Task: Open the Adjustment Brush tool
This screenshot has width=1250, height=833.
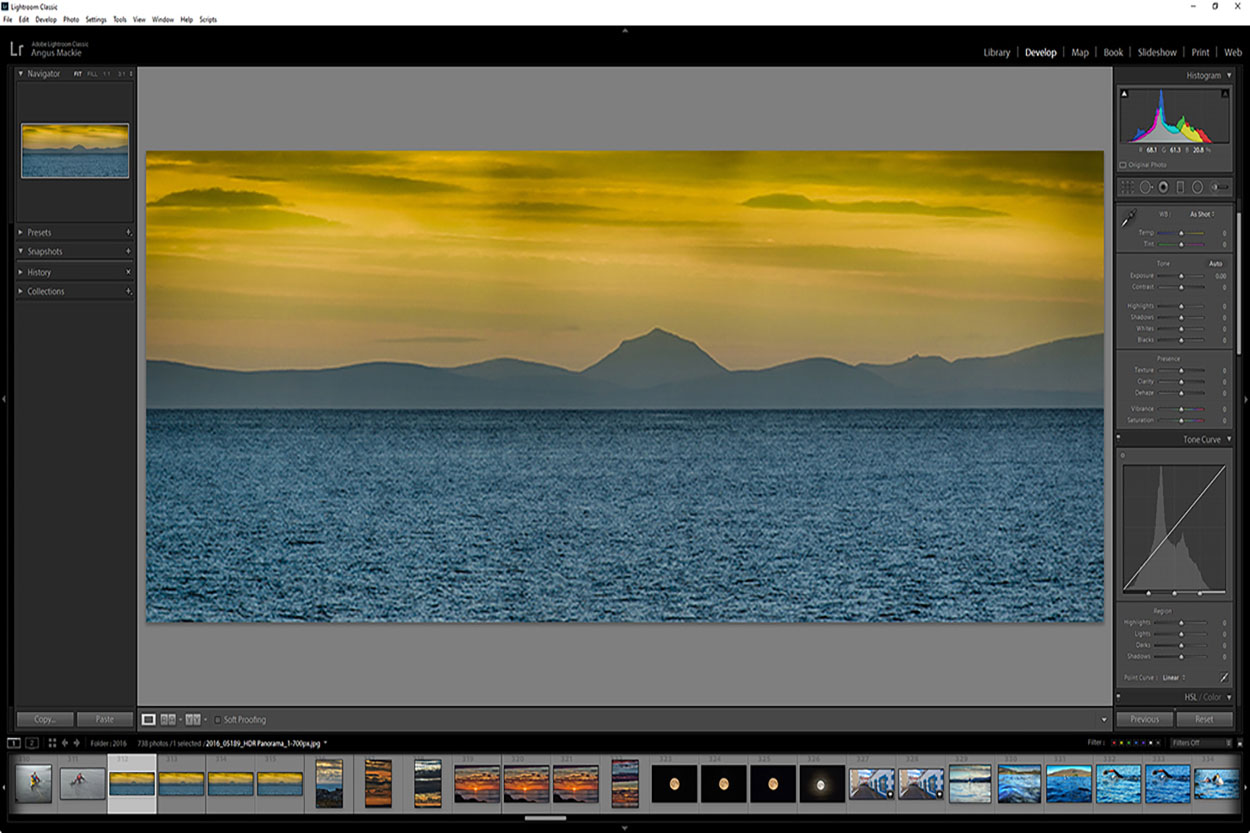Action: (1218, 187)
